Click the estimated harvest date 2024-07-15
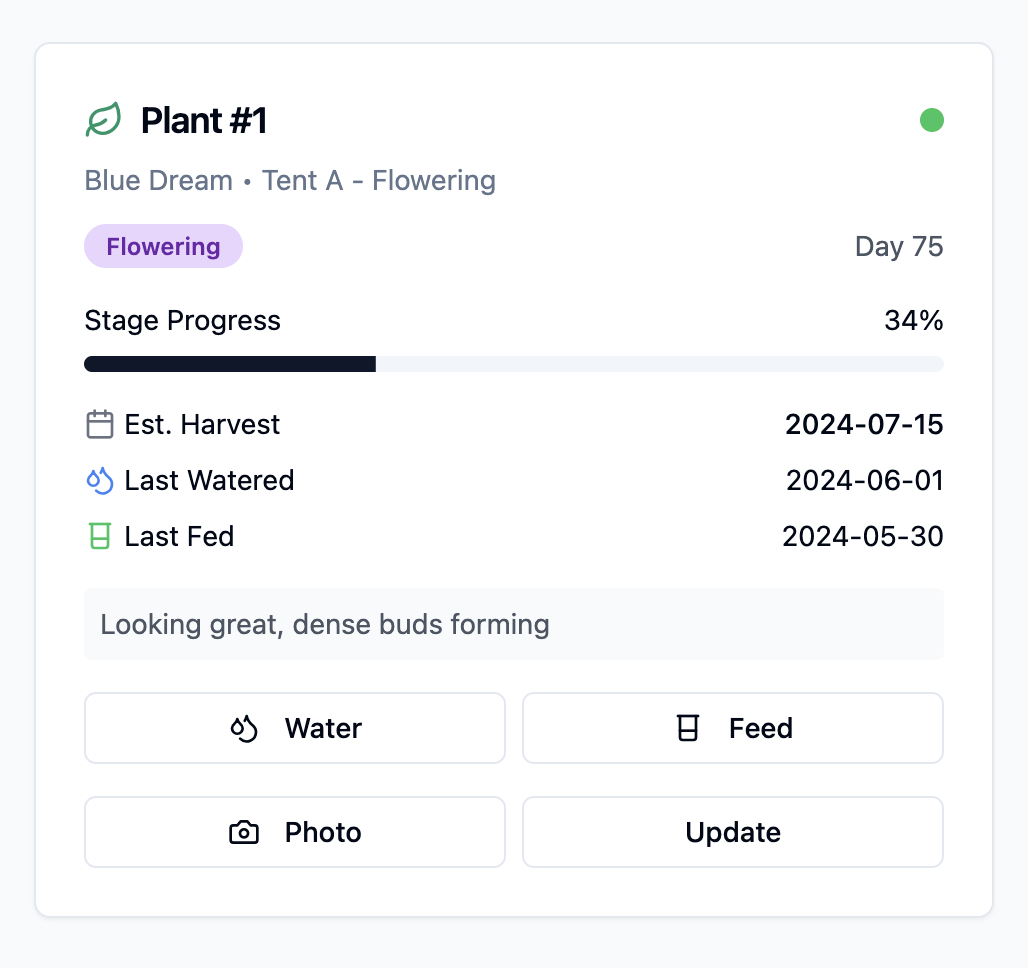The height and width of the screenshot is (968, 1028). pos(864,424)
